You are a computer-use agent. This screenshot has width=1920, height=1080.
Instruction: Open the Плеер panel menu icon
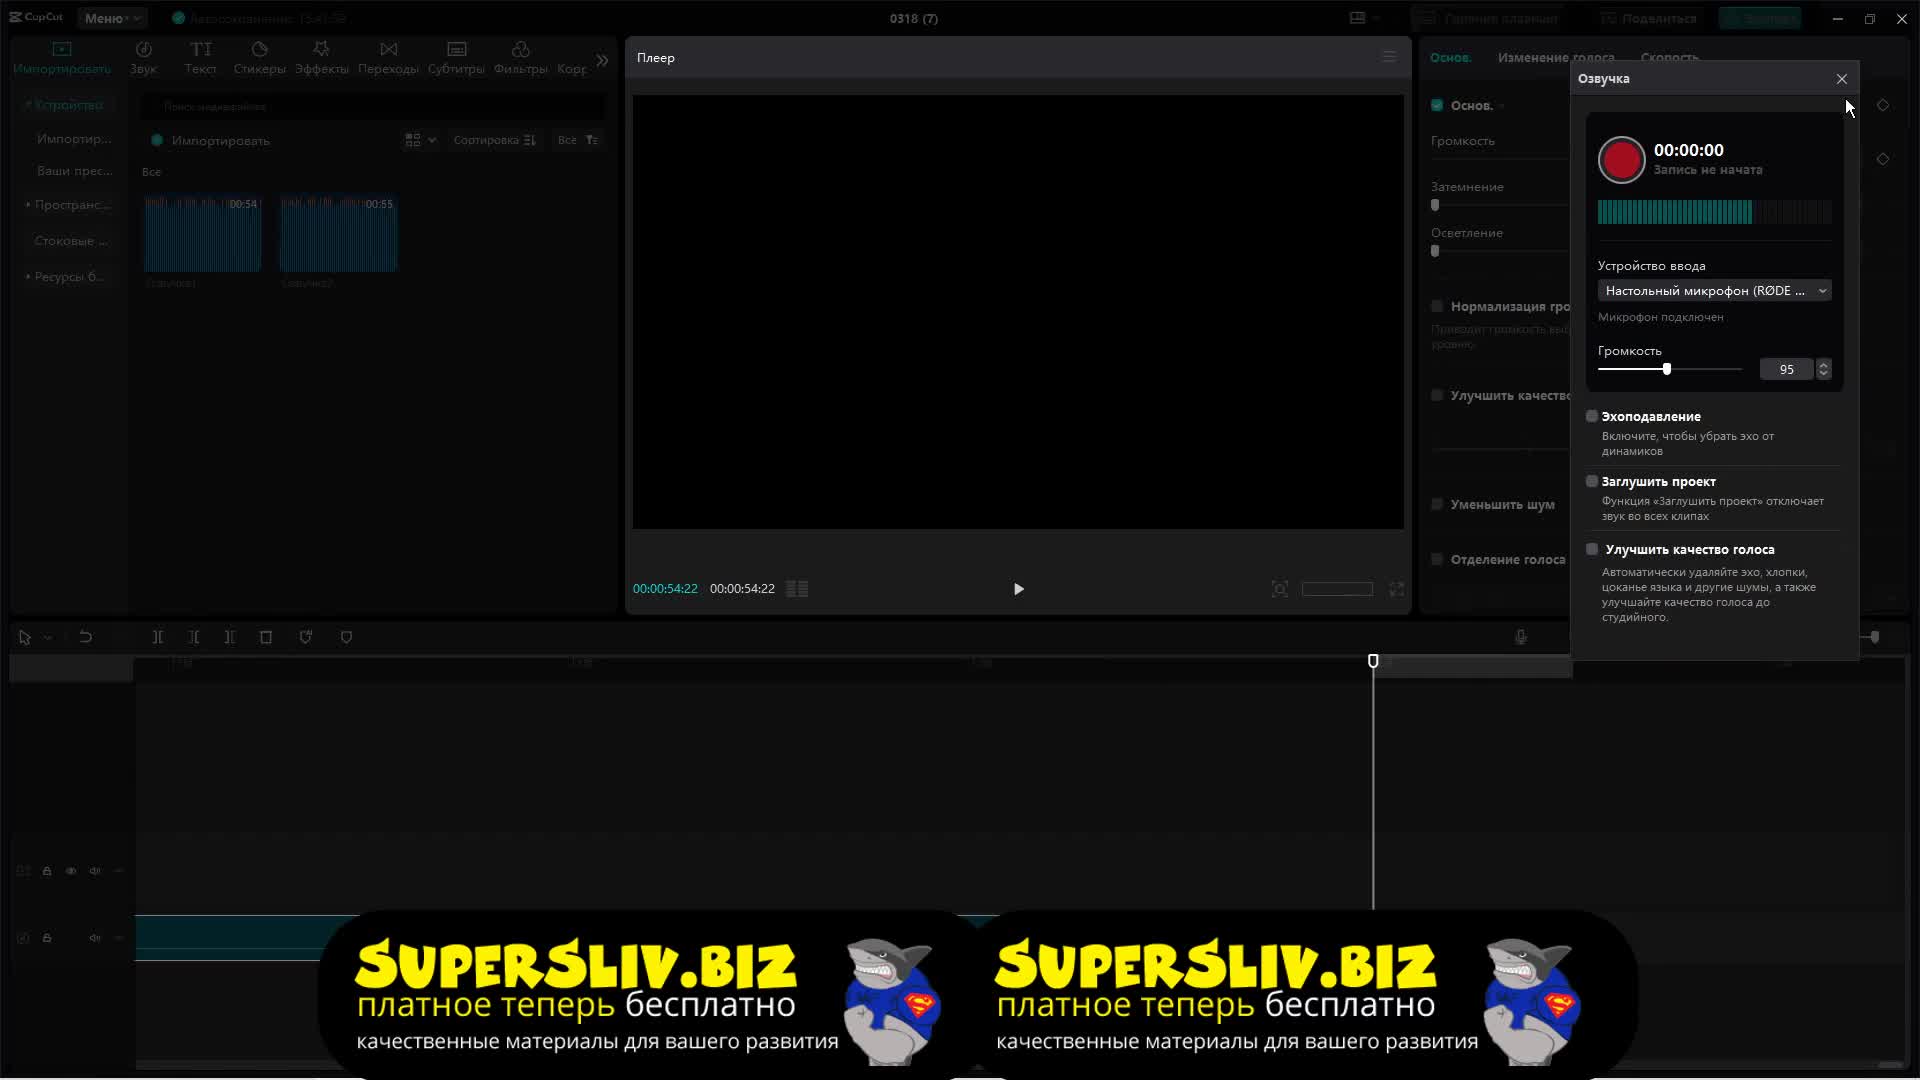(1389, 57)
